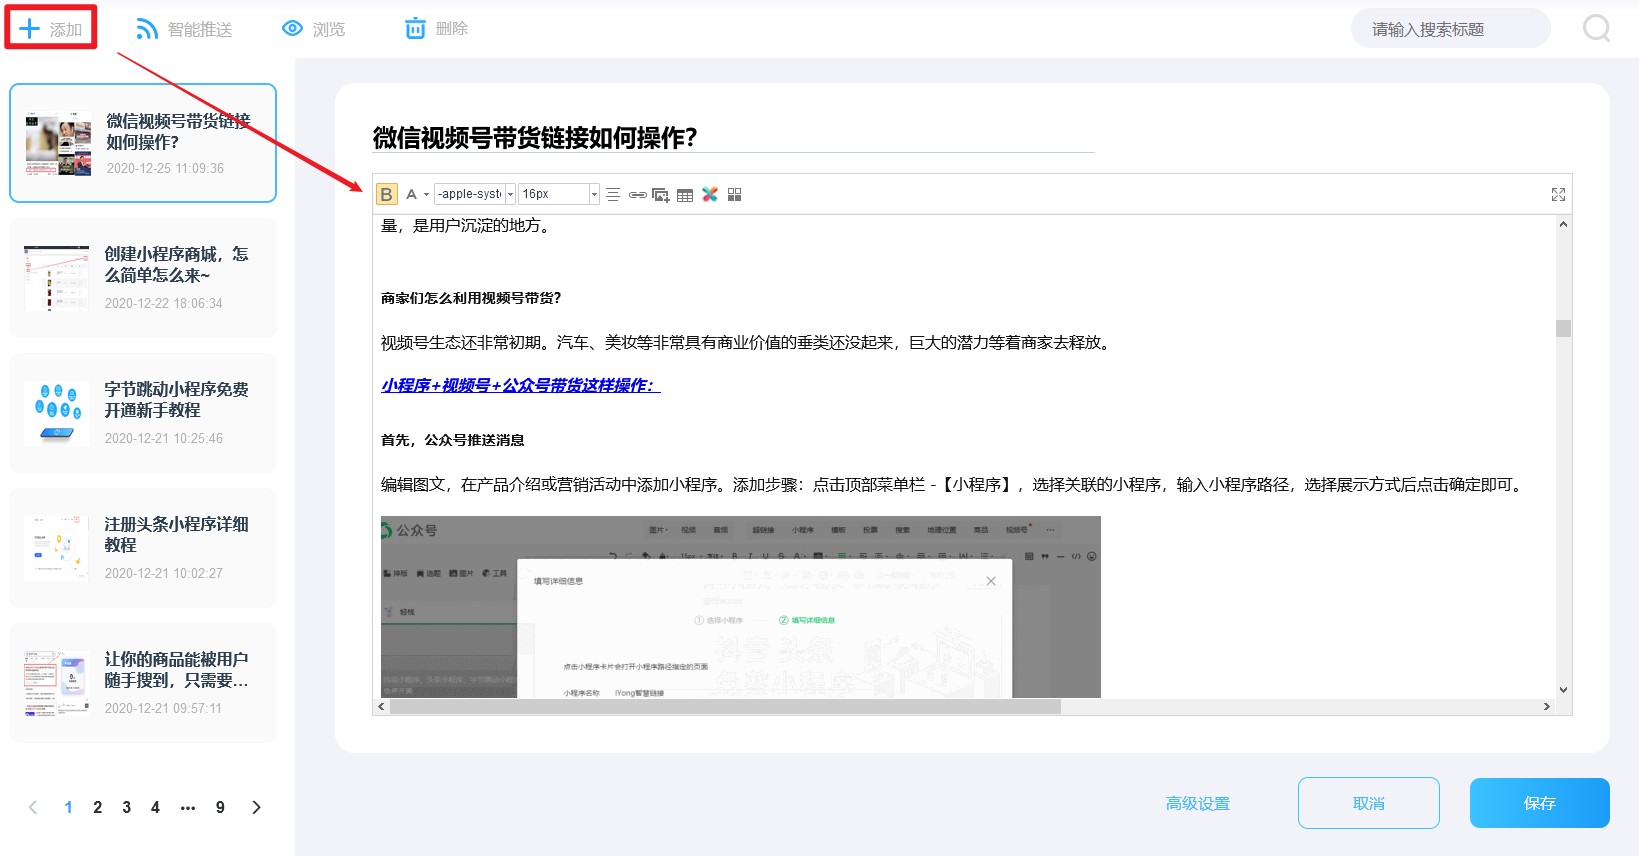Click thumbnail of 创建小程序商城 article
The image size is (1639, 856).
coord(57,278)
